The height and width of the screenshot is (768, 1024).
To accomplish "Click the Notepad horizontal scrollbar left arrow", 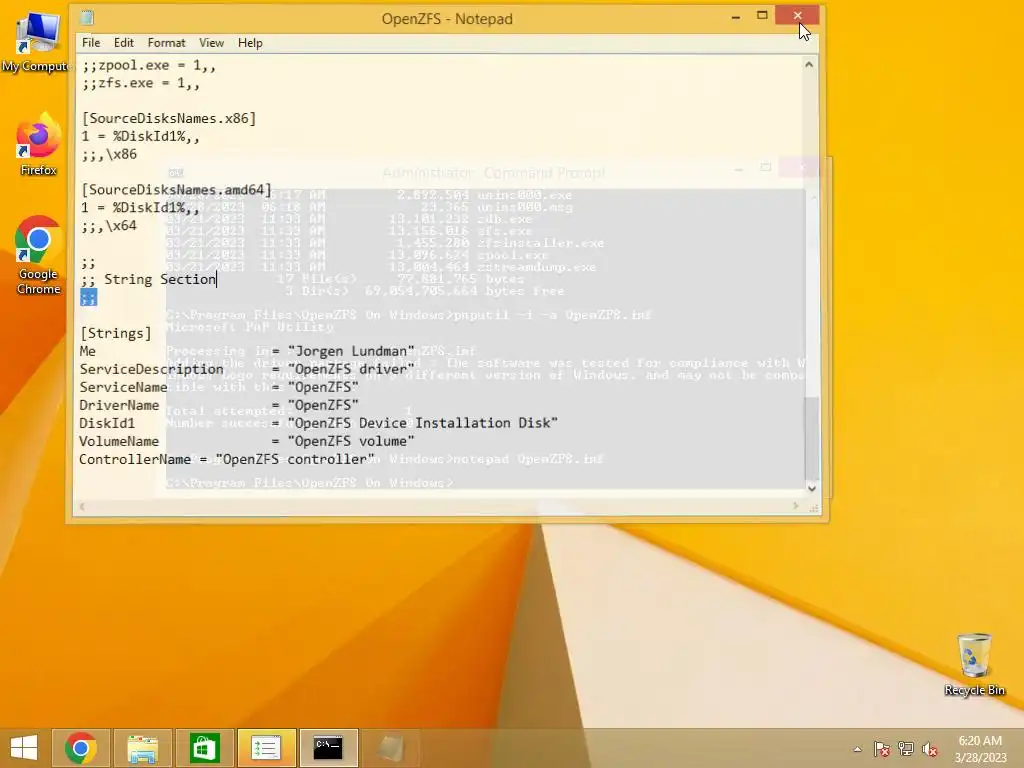I will click(82, 506).
